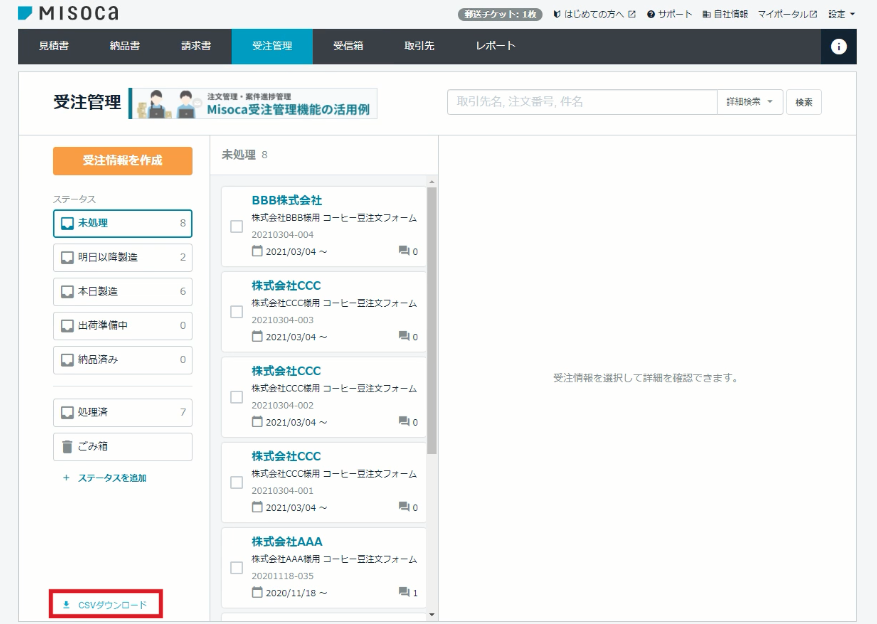Screen dimensions: 877x624
Task: Select the 本日製造 status filter
Action: pyautogui.click(x=122, y=291)
